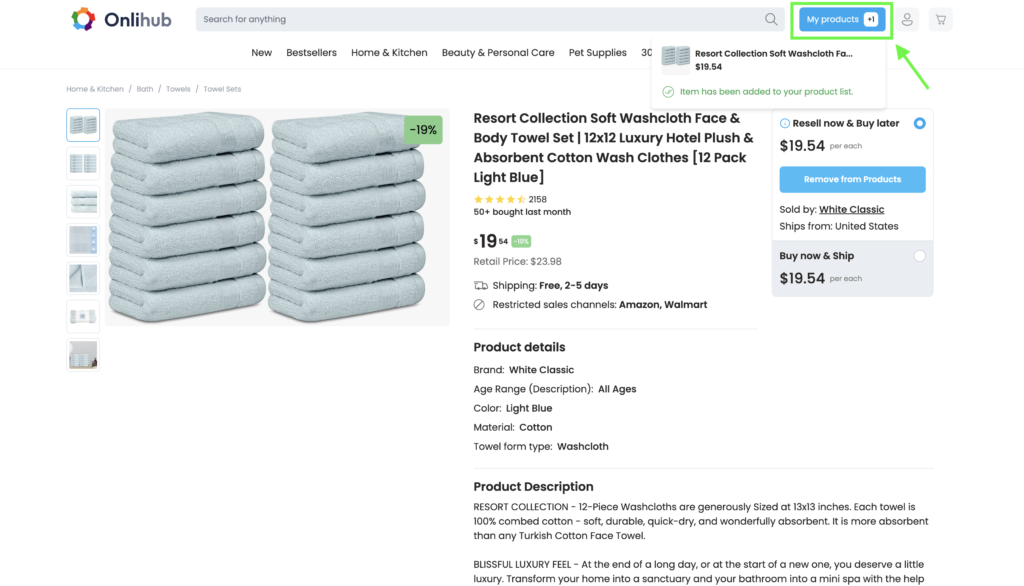Open the Home & Kitchen menu
Screen dimensions: 1024x586
point(389,53)
